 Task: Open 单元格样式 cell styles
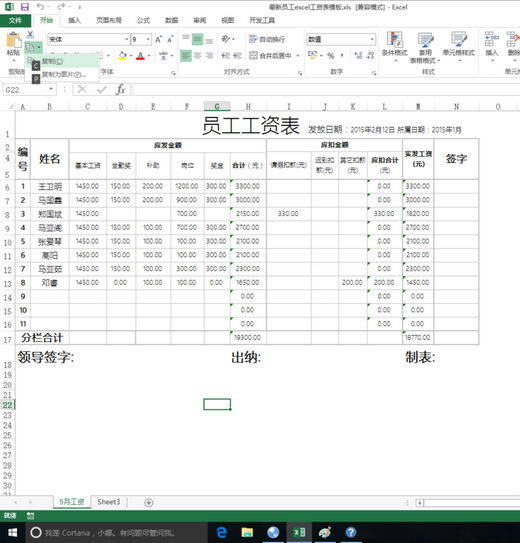459,46
